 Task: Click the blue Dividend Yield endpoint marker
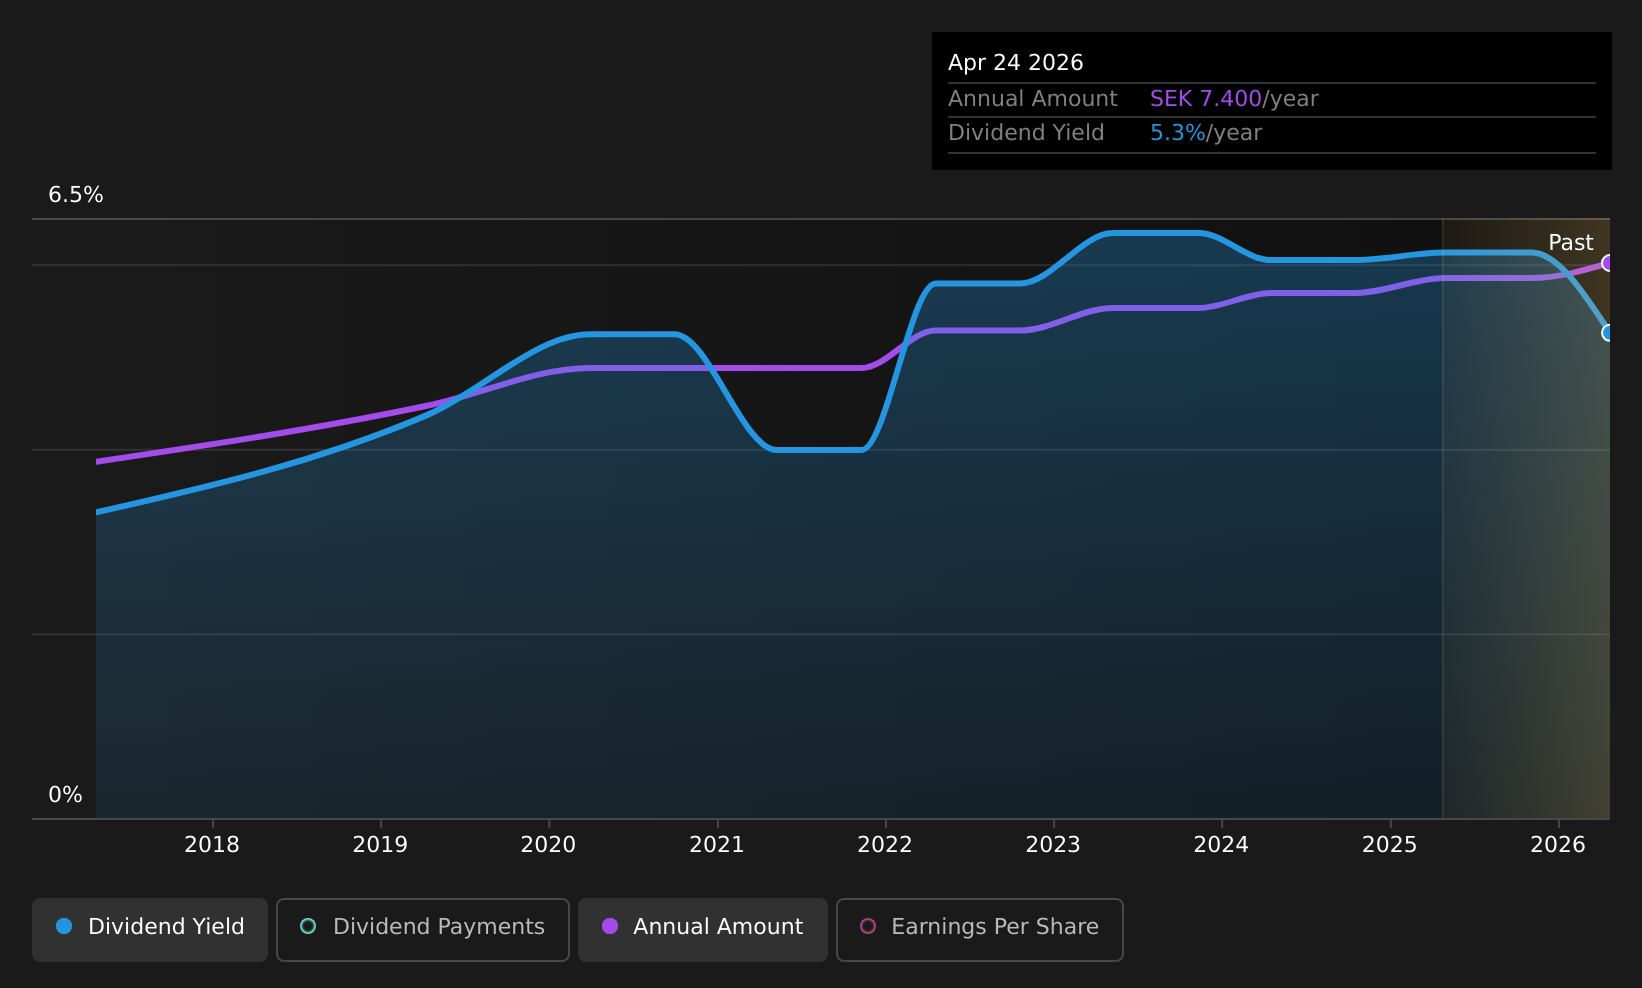click(x=1608, y=333)
